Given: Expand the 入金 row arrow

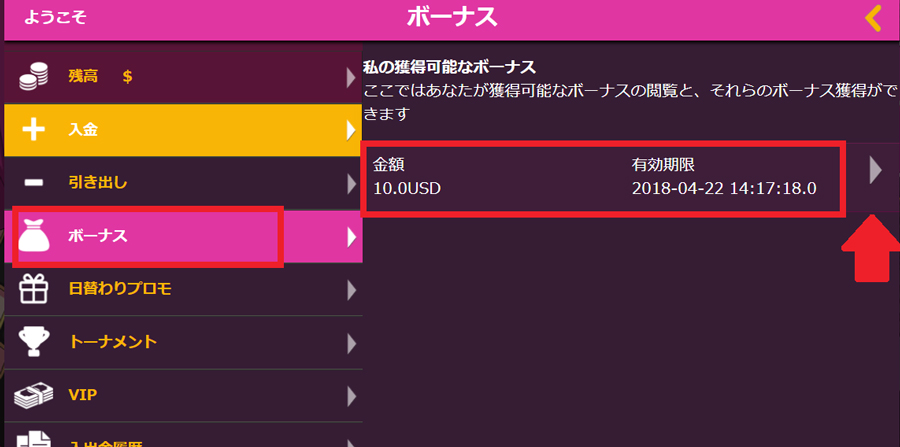Looking at the screenshot, I should [x=351, y=130].
